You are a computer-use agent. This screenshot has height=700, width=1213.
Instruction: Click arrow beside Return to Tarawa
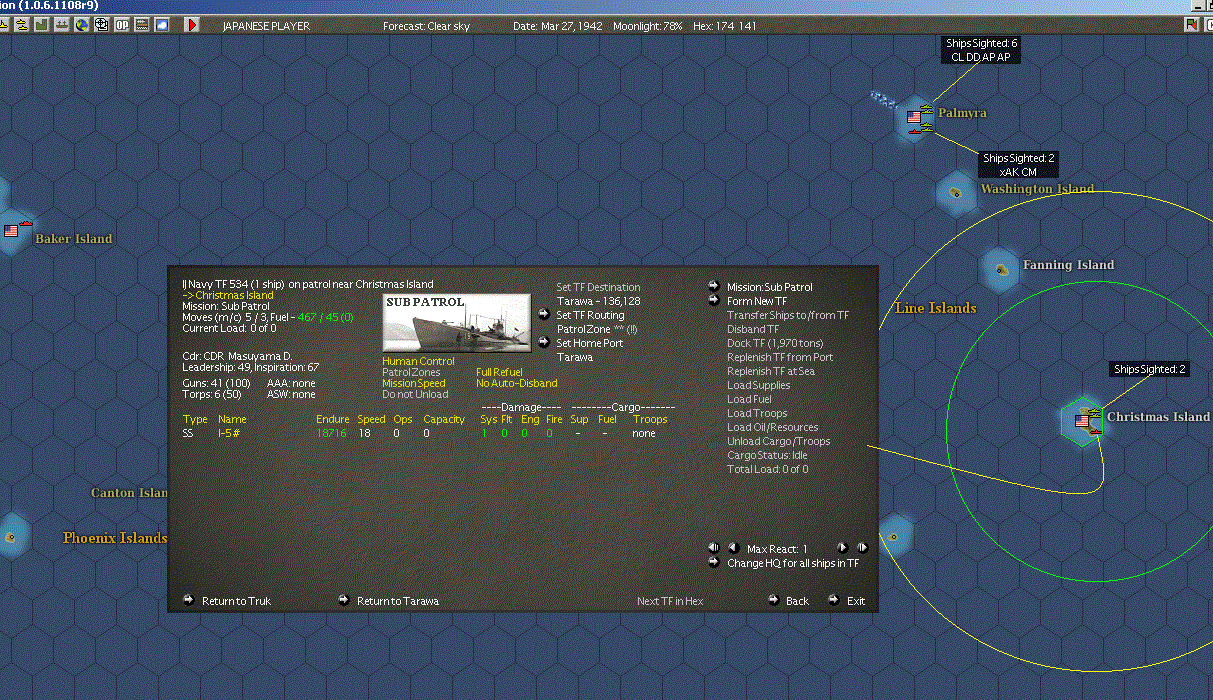(x=343, y=600)
